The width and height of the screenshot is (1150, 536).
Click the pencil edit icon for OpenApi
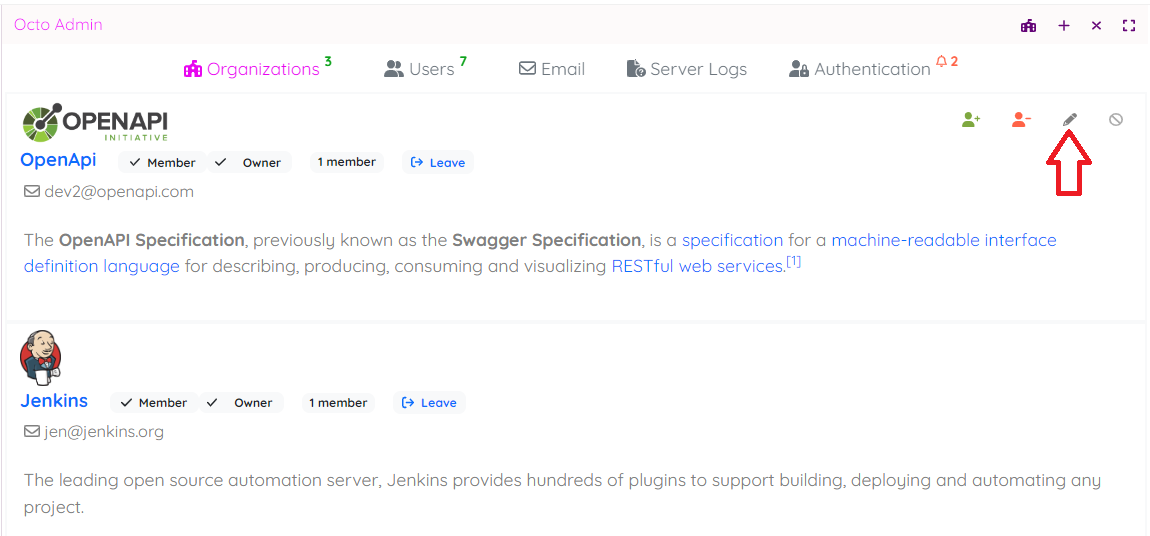[1069, 120]
